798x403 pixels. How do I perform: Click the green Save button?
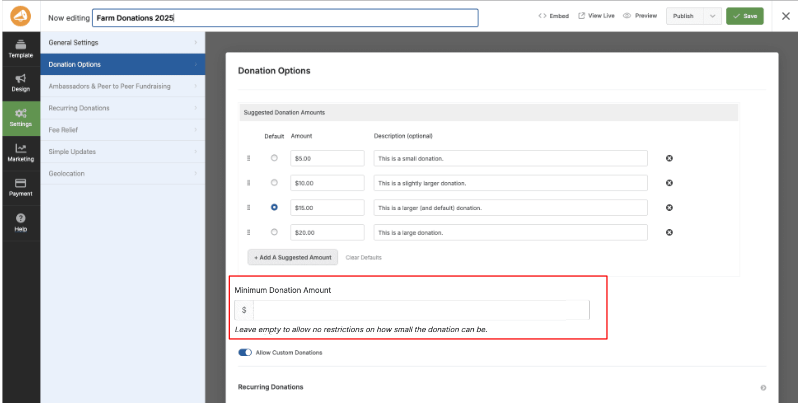tap(745, 16)
